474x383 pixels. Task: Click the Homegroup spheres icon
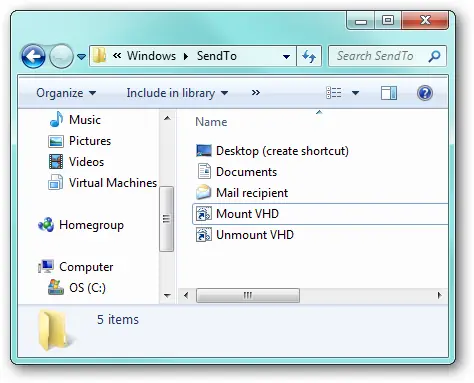(x=46, y=225)
